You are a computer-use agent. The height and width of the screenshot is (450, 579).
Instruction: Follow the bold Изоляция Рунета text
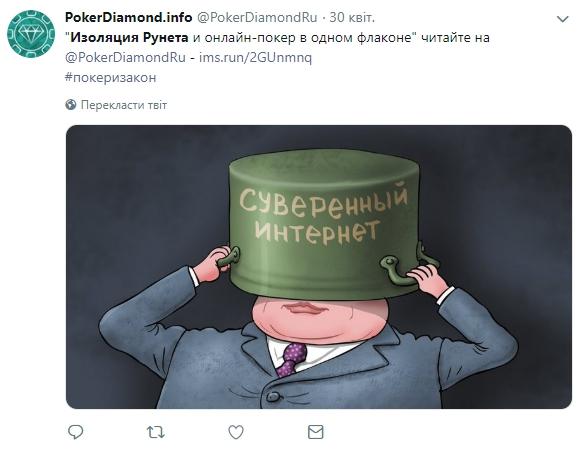129,37
